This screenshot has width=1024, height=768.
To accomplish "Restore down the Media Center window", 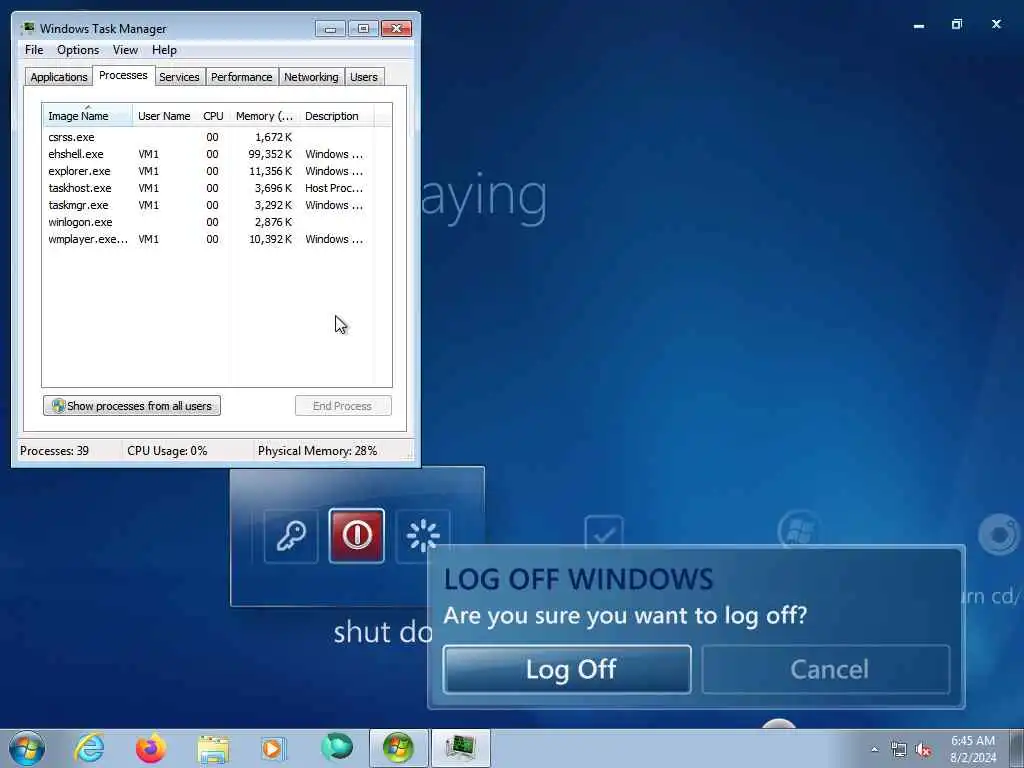I will (x=957, y=24).
